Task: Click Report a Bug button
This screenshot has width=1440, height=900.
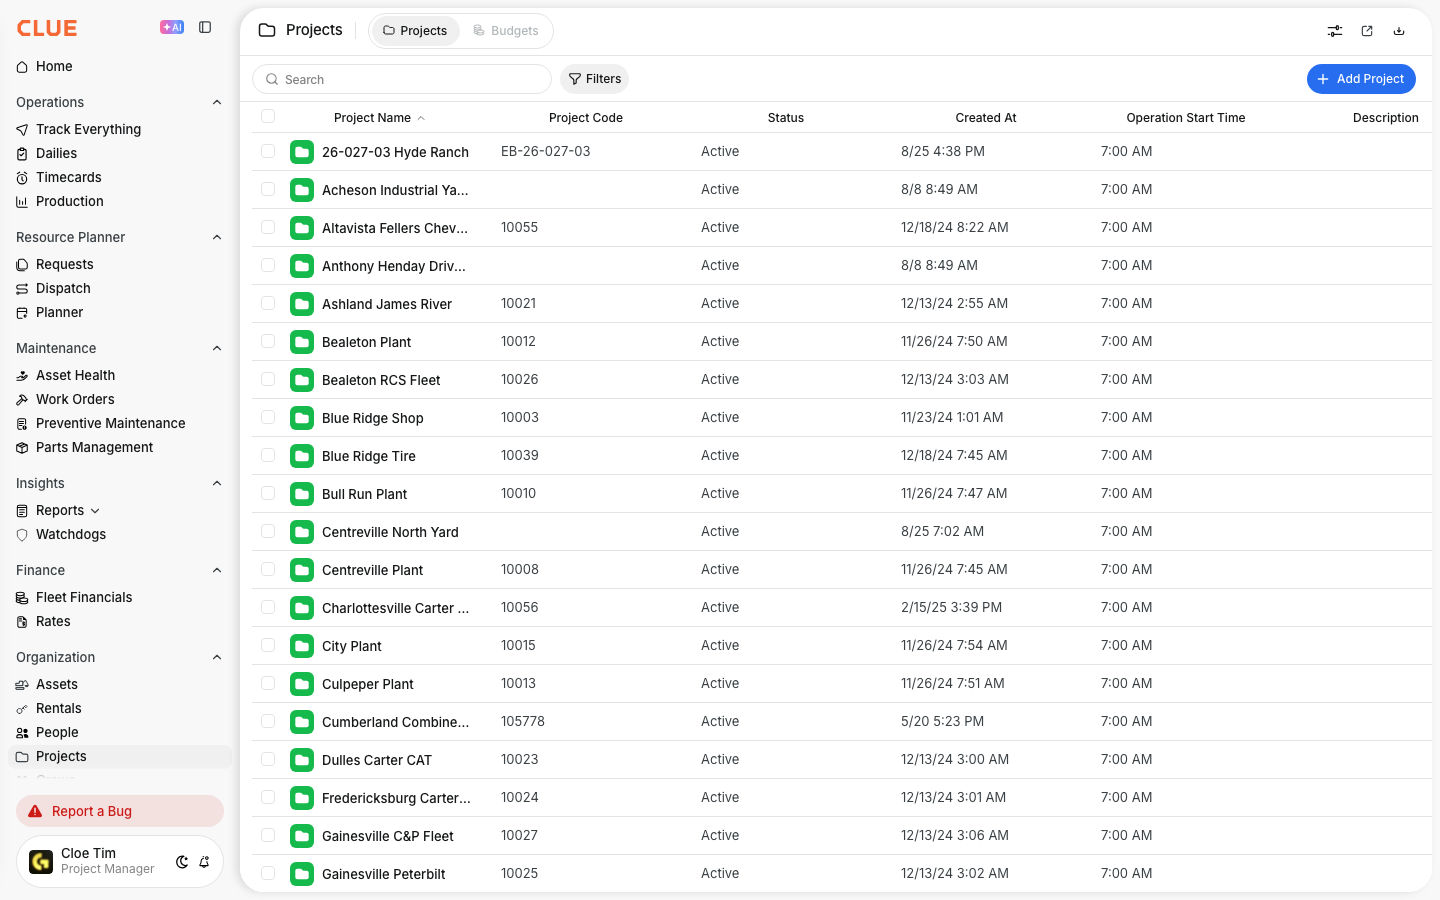Action: point(120,811)
